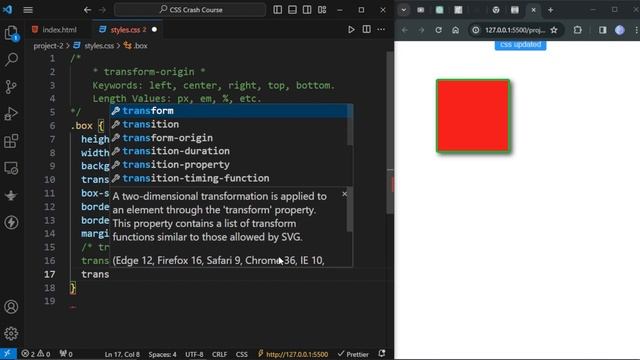This screenshot has width=640, height=360.
Task: Click the unsaved dot on styles.css tab
Action: click(x=154, y=29)
